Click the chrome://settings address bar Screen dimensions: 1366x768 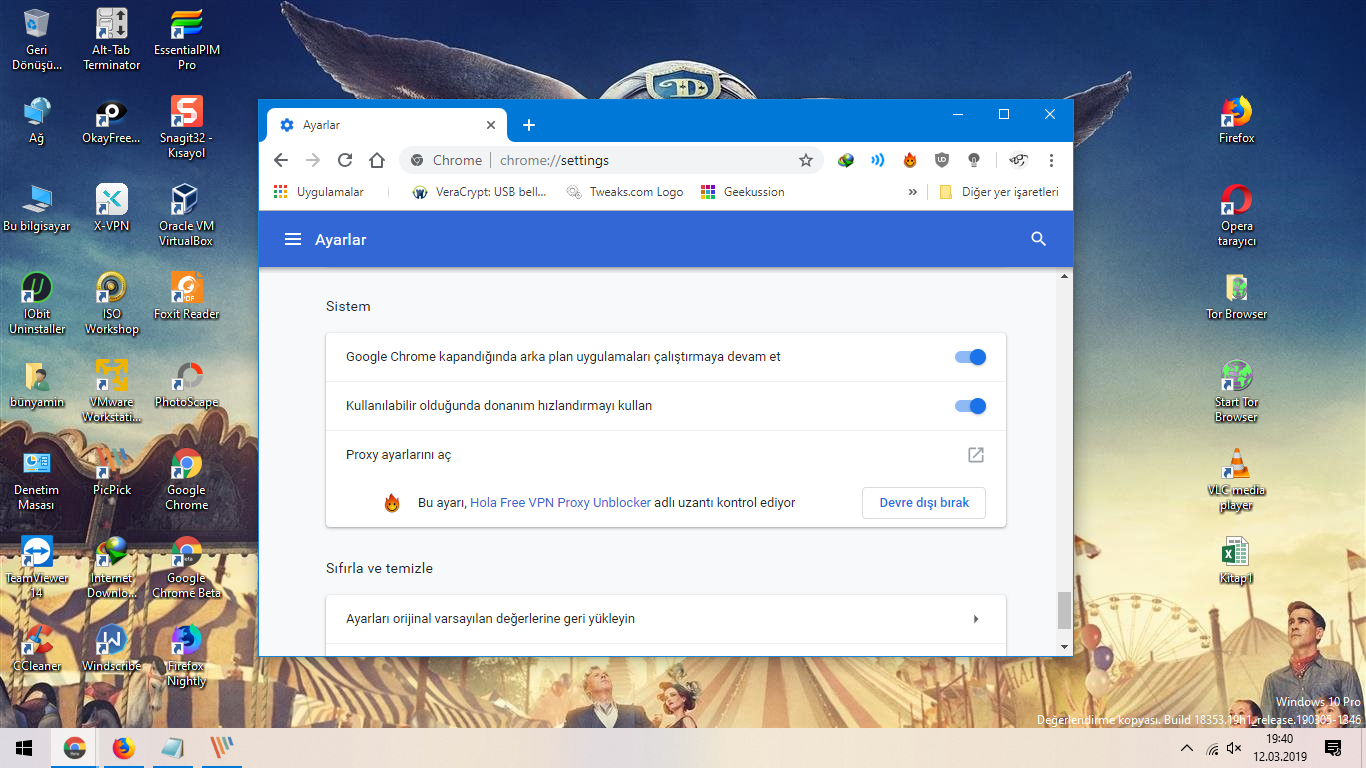(x=610, y=160)
